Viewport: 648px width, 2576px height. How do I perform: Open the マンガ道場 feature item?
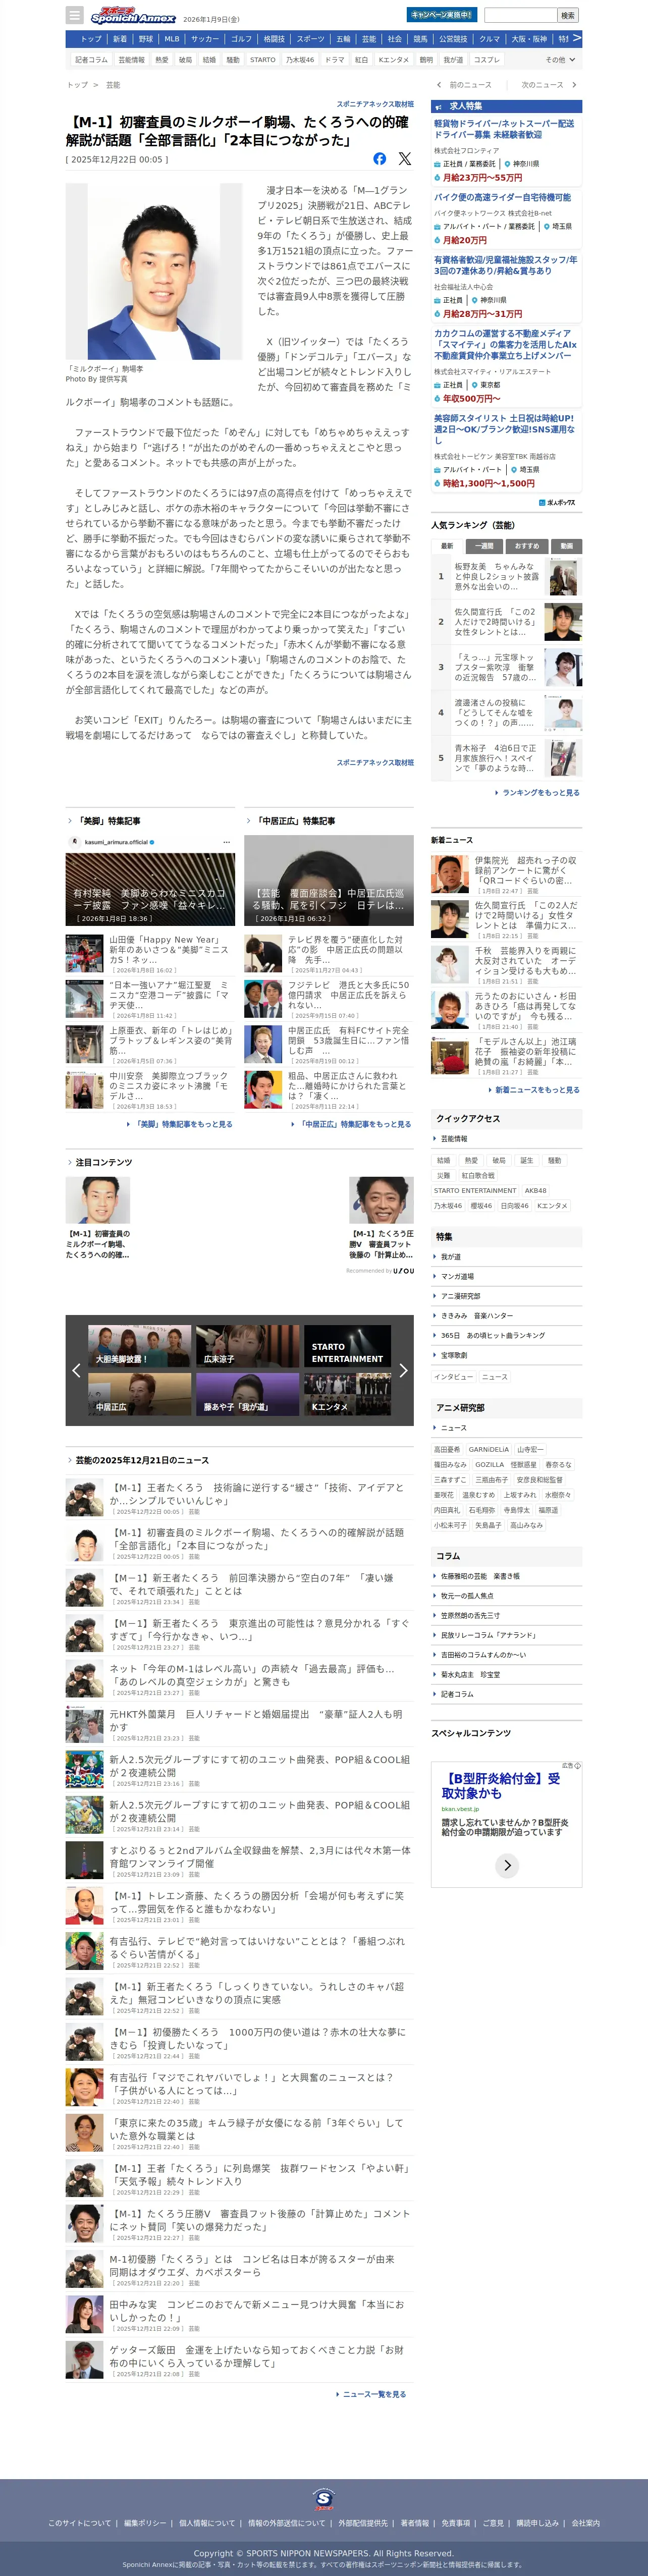[x=457, y=1277]
